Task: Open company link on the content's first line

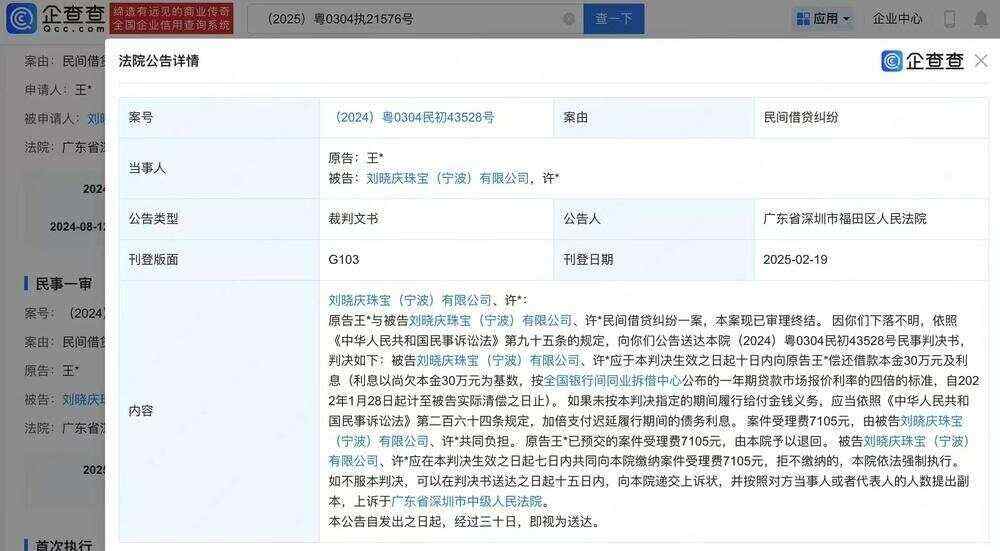Action: click(410, 300)
